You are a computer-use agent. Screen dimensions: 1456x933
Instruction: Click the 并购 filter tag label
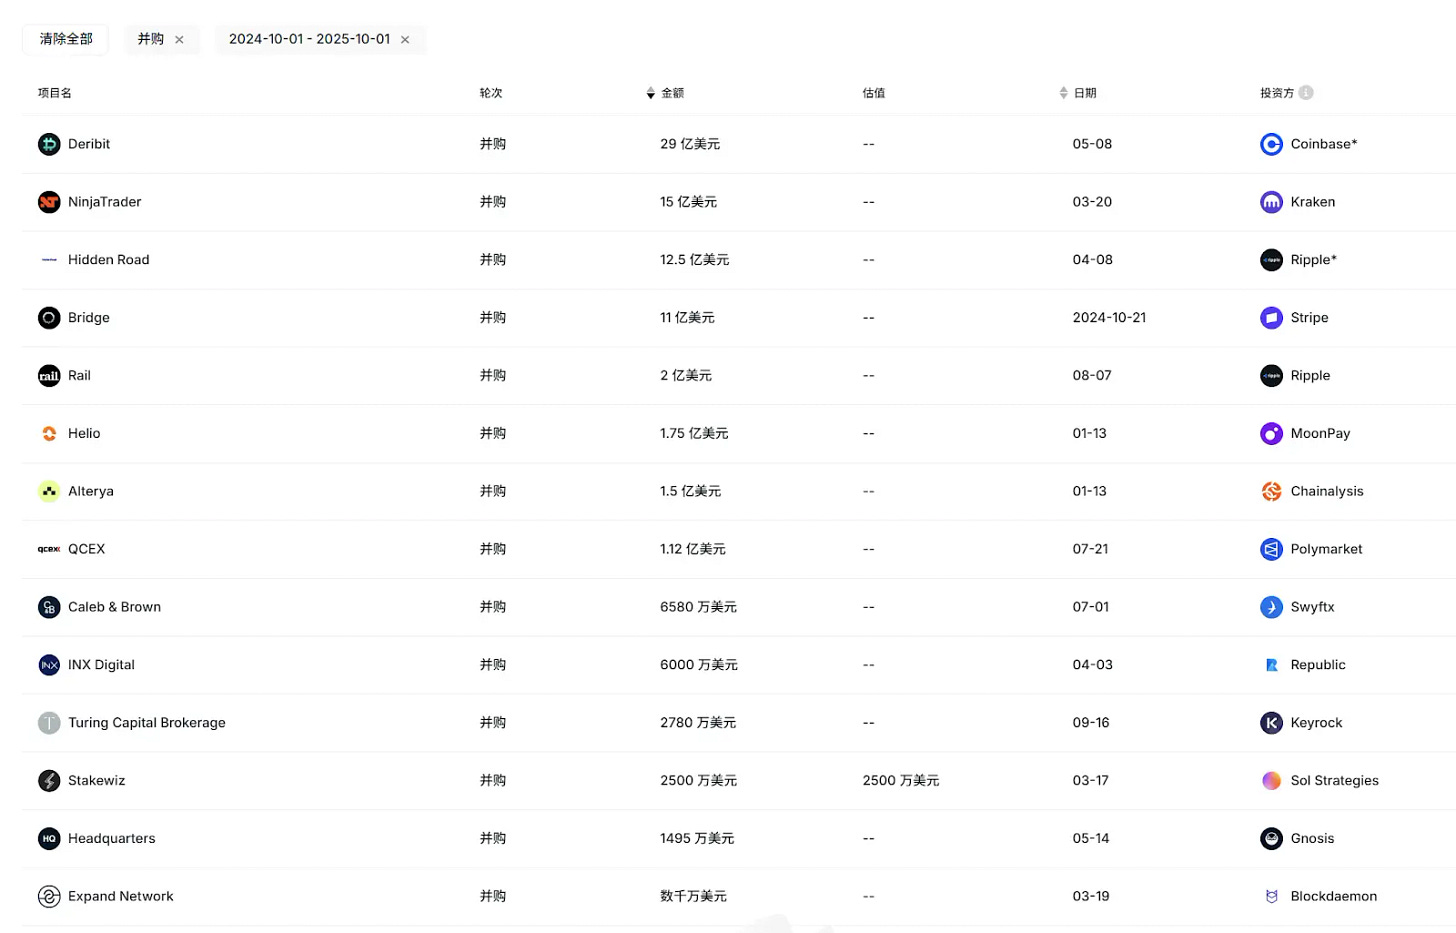[151, 39]
